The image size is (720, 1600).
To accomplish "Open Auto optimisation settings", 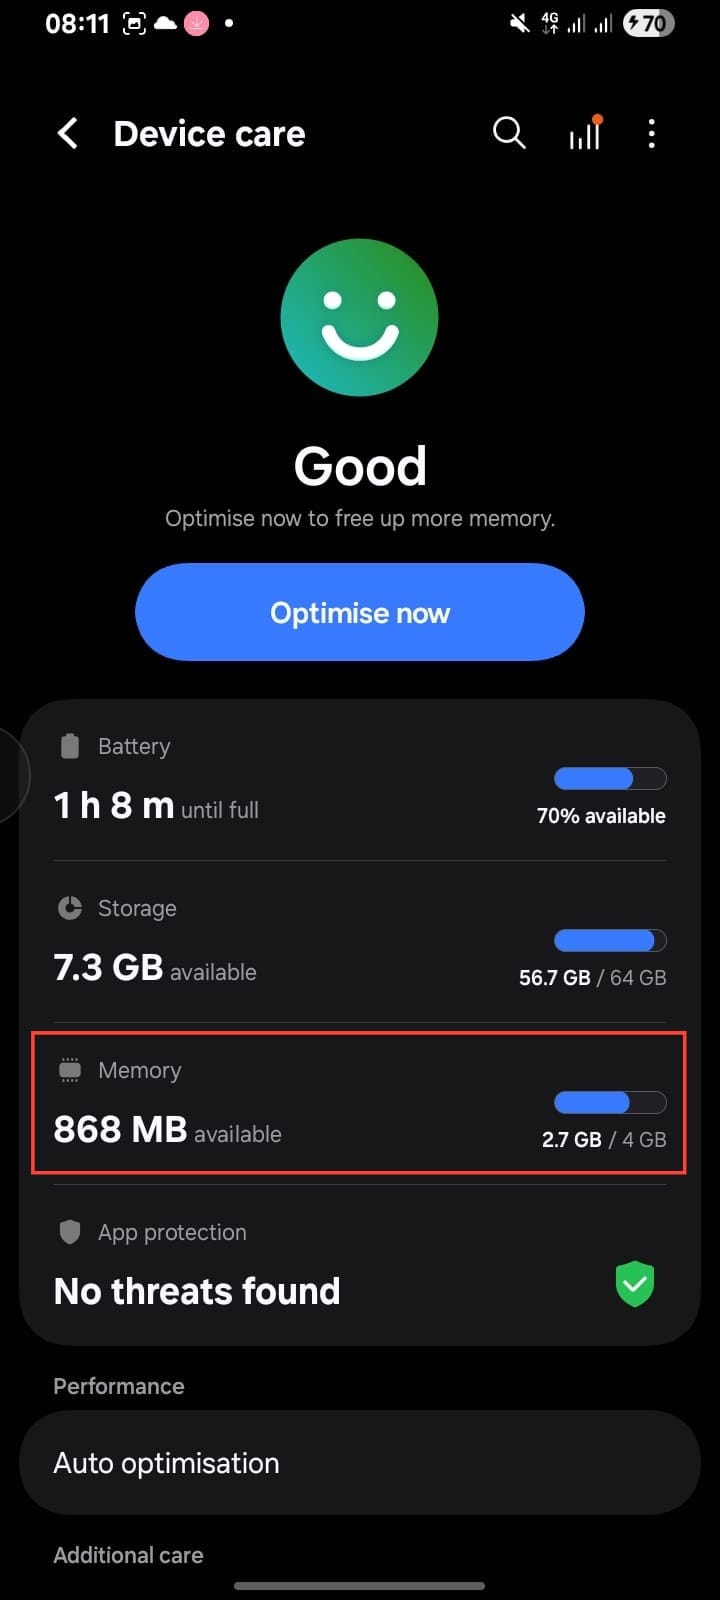I will 359,1463.
